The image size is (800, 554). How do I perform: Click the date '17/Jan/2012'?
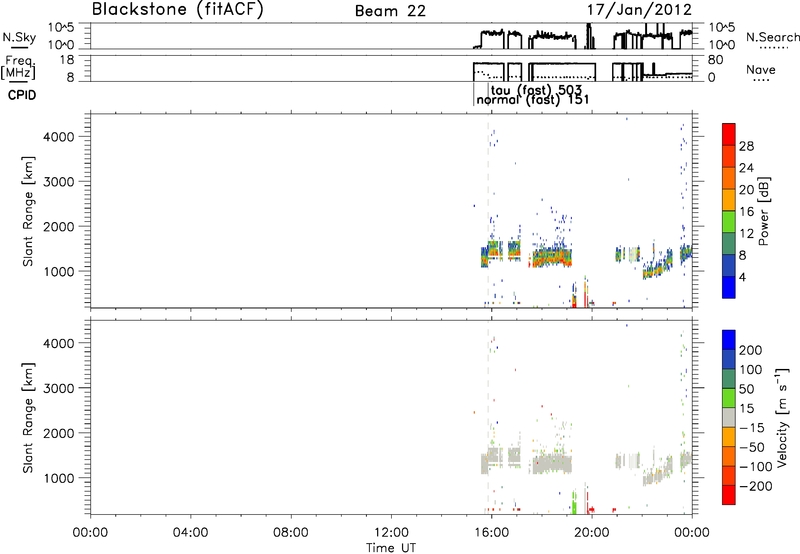tap(639, 10)
